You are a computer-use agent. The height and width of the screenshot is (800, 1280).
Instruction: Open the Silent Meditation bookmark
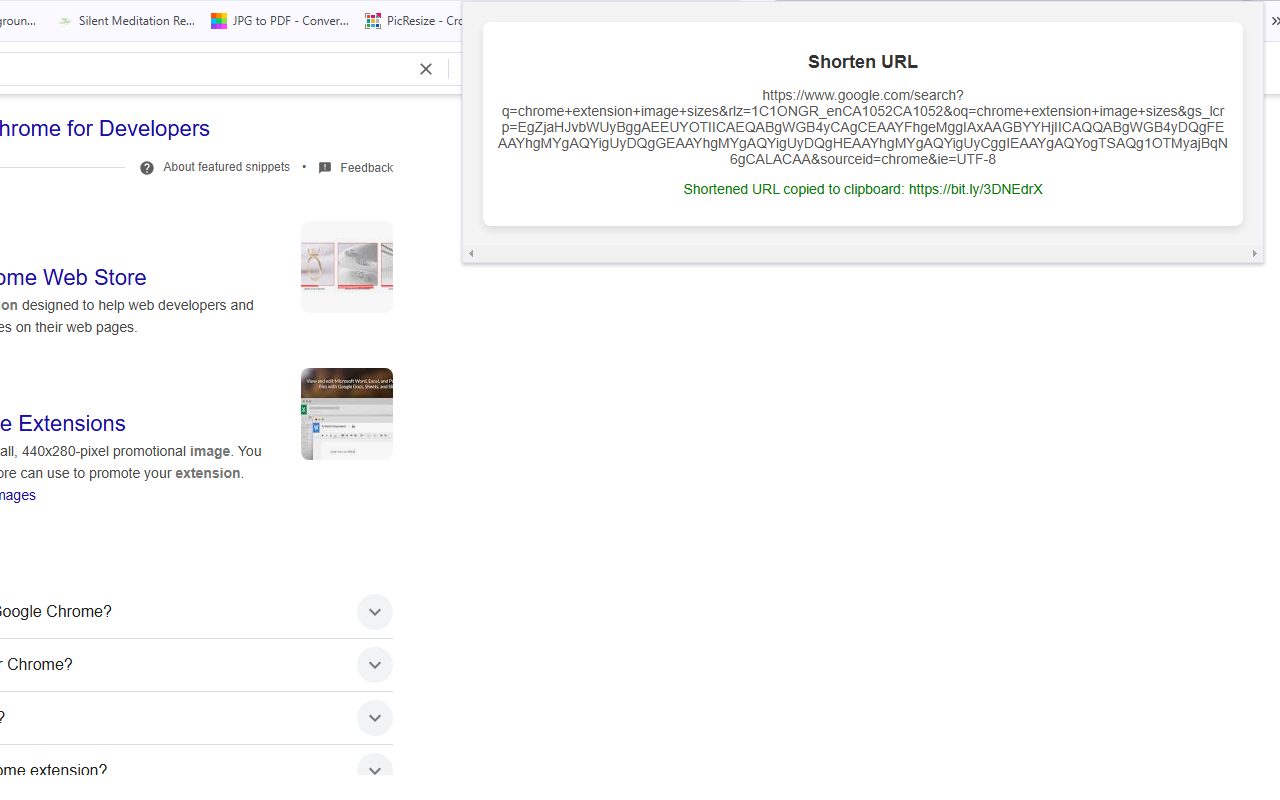click(126, 21)
